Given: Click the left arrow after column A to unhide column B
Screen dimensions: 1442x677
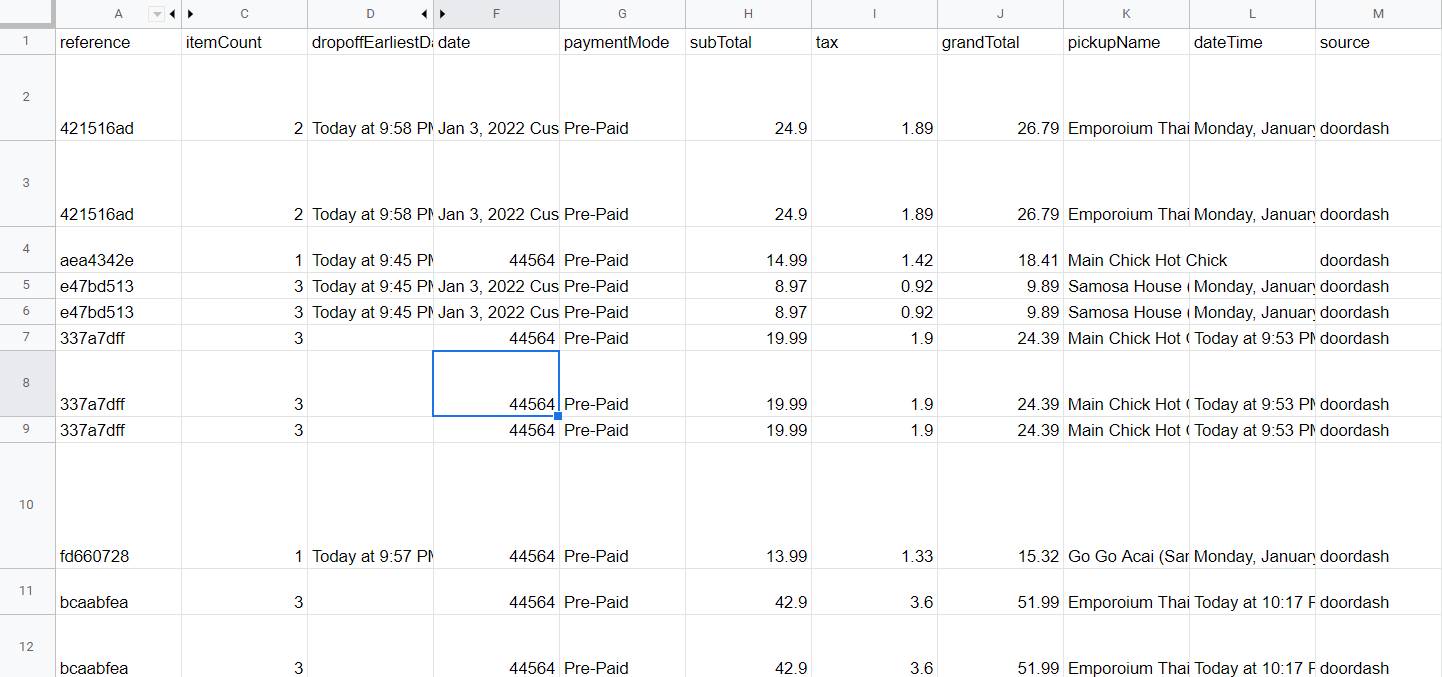Looking at the screenshot, I should 171,14.
